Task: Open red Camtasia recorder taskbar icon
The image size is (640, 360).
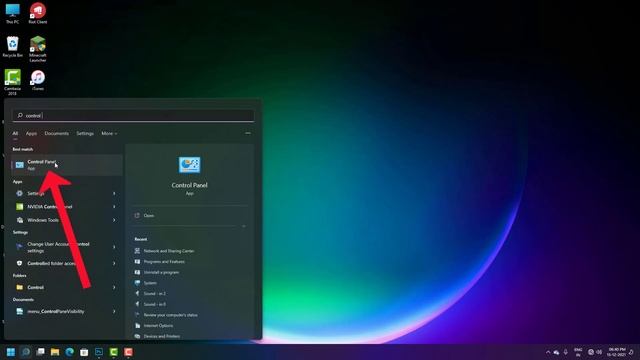Action: point(128,352)
